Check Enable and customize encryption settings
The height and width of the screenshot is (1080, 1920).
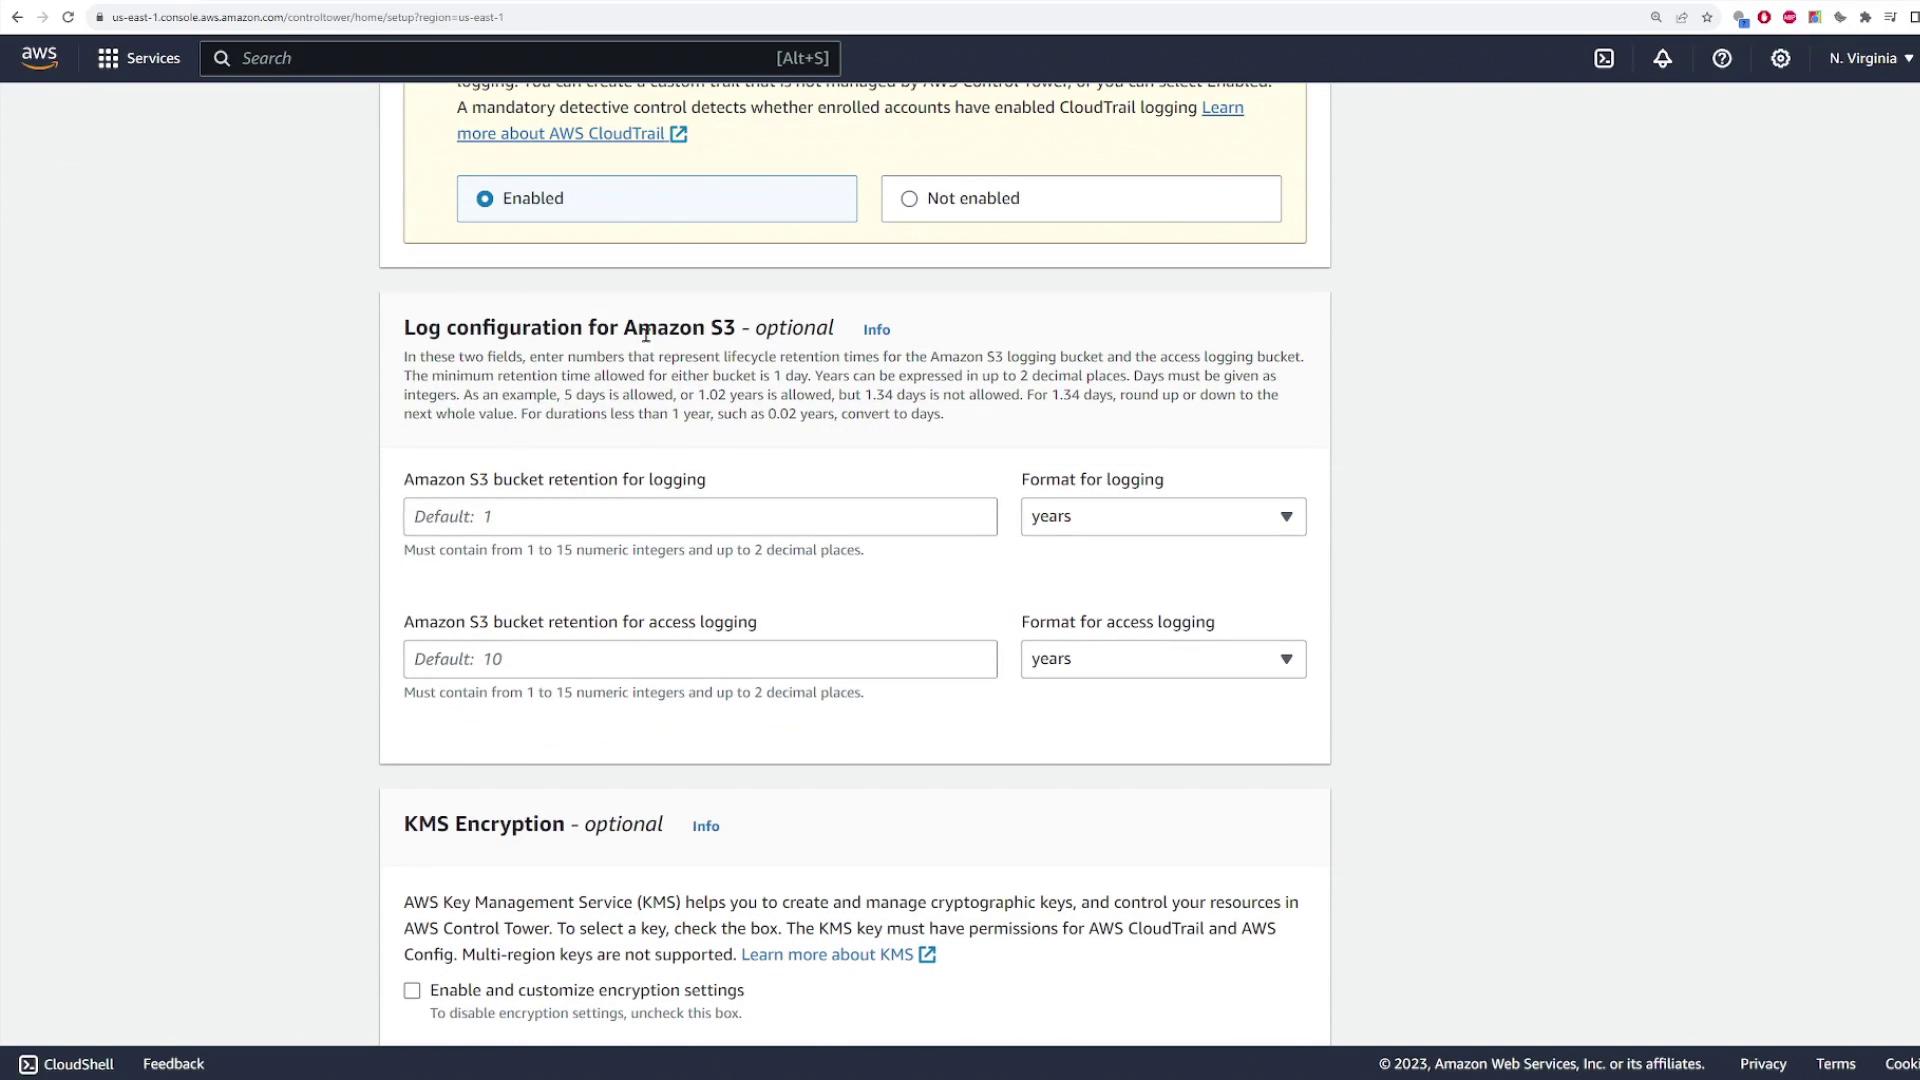(x=412, y=991)
